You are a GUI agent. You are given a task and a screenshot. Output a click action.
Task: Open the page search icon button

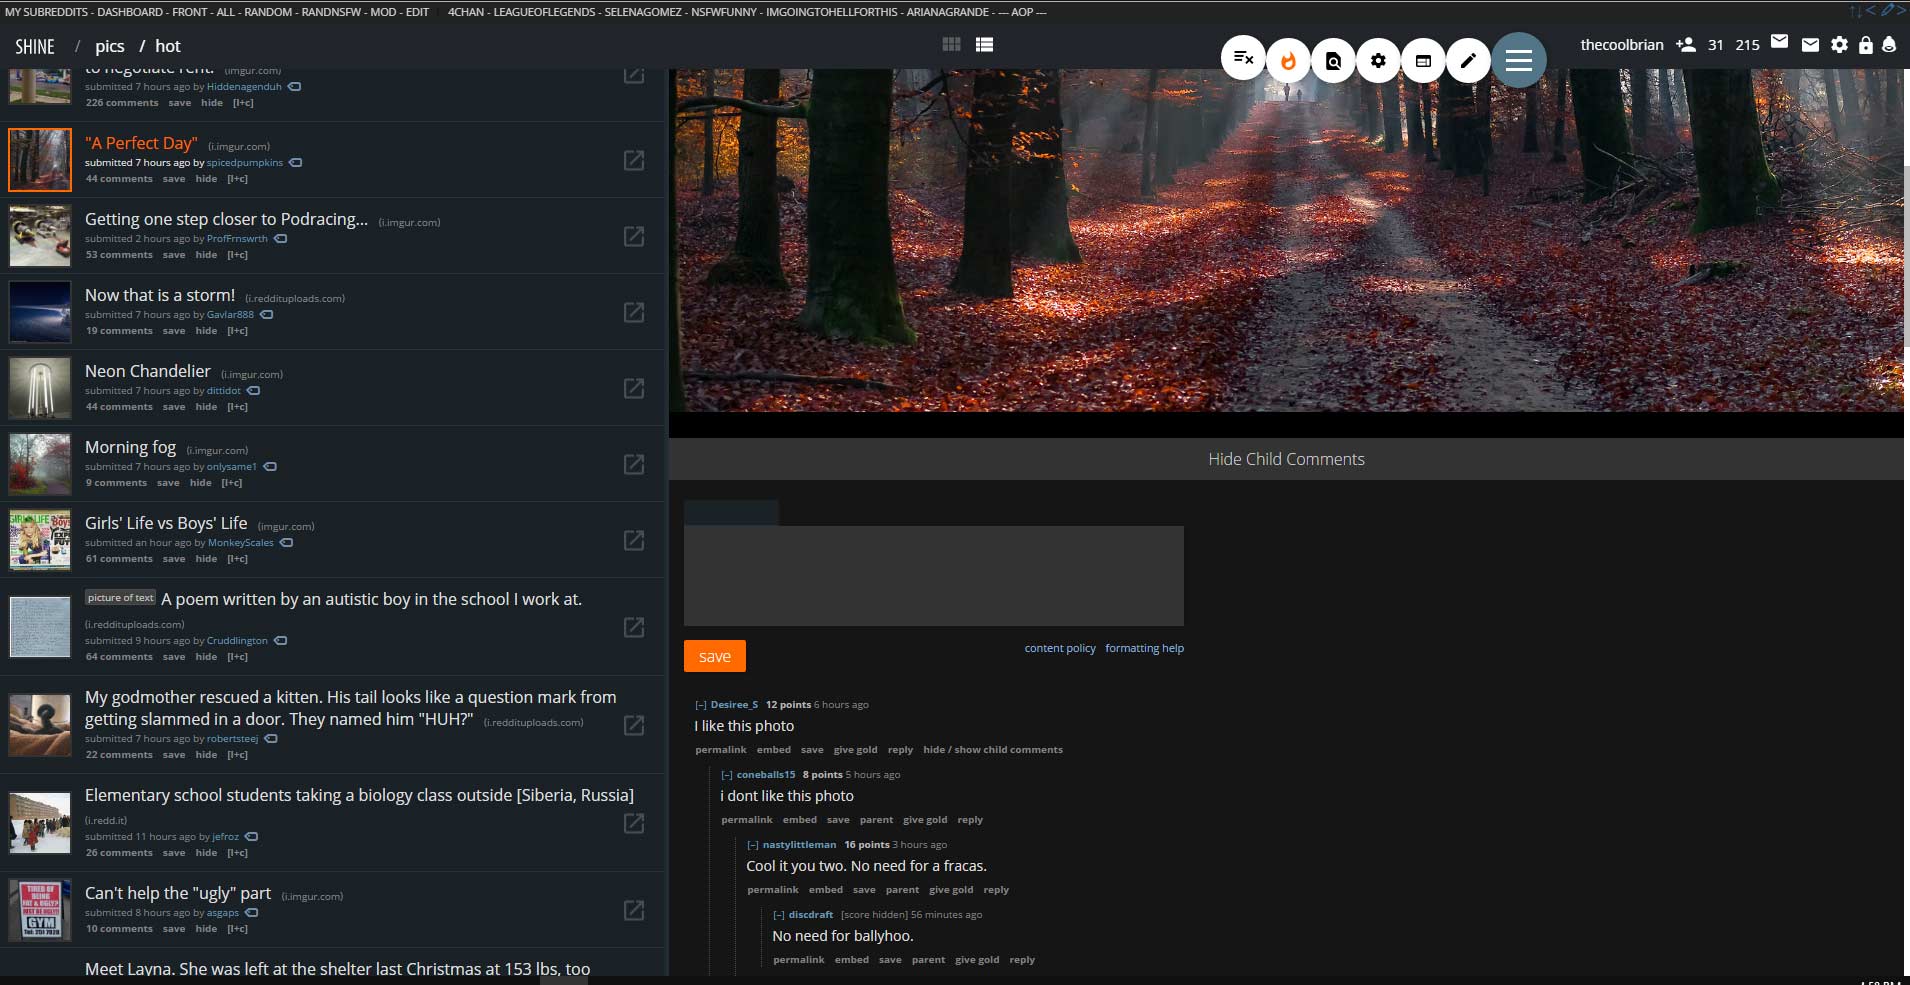point(1333,60)
